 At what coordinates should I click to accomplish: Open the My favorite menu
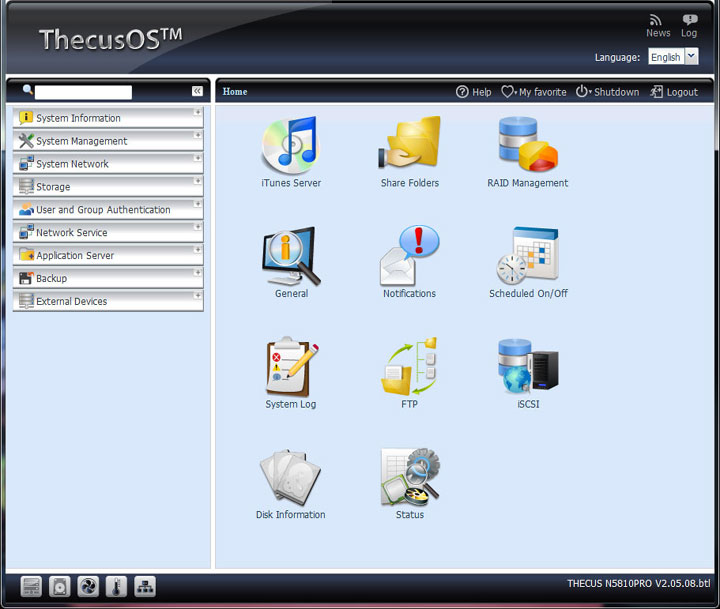coord(534,92)
